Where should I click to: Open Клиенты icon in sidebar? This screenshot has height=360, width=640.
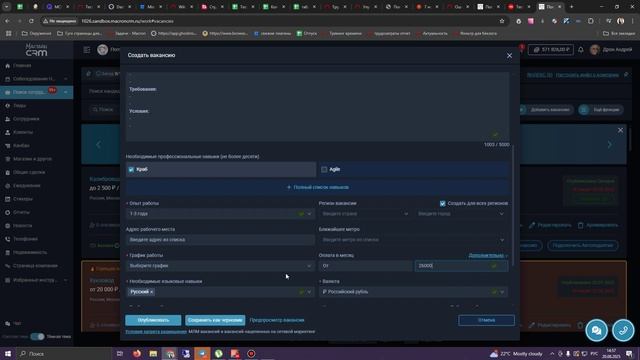point(7,132)
